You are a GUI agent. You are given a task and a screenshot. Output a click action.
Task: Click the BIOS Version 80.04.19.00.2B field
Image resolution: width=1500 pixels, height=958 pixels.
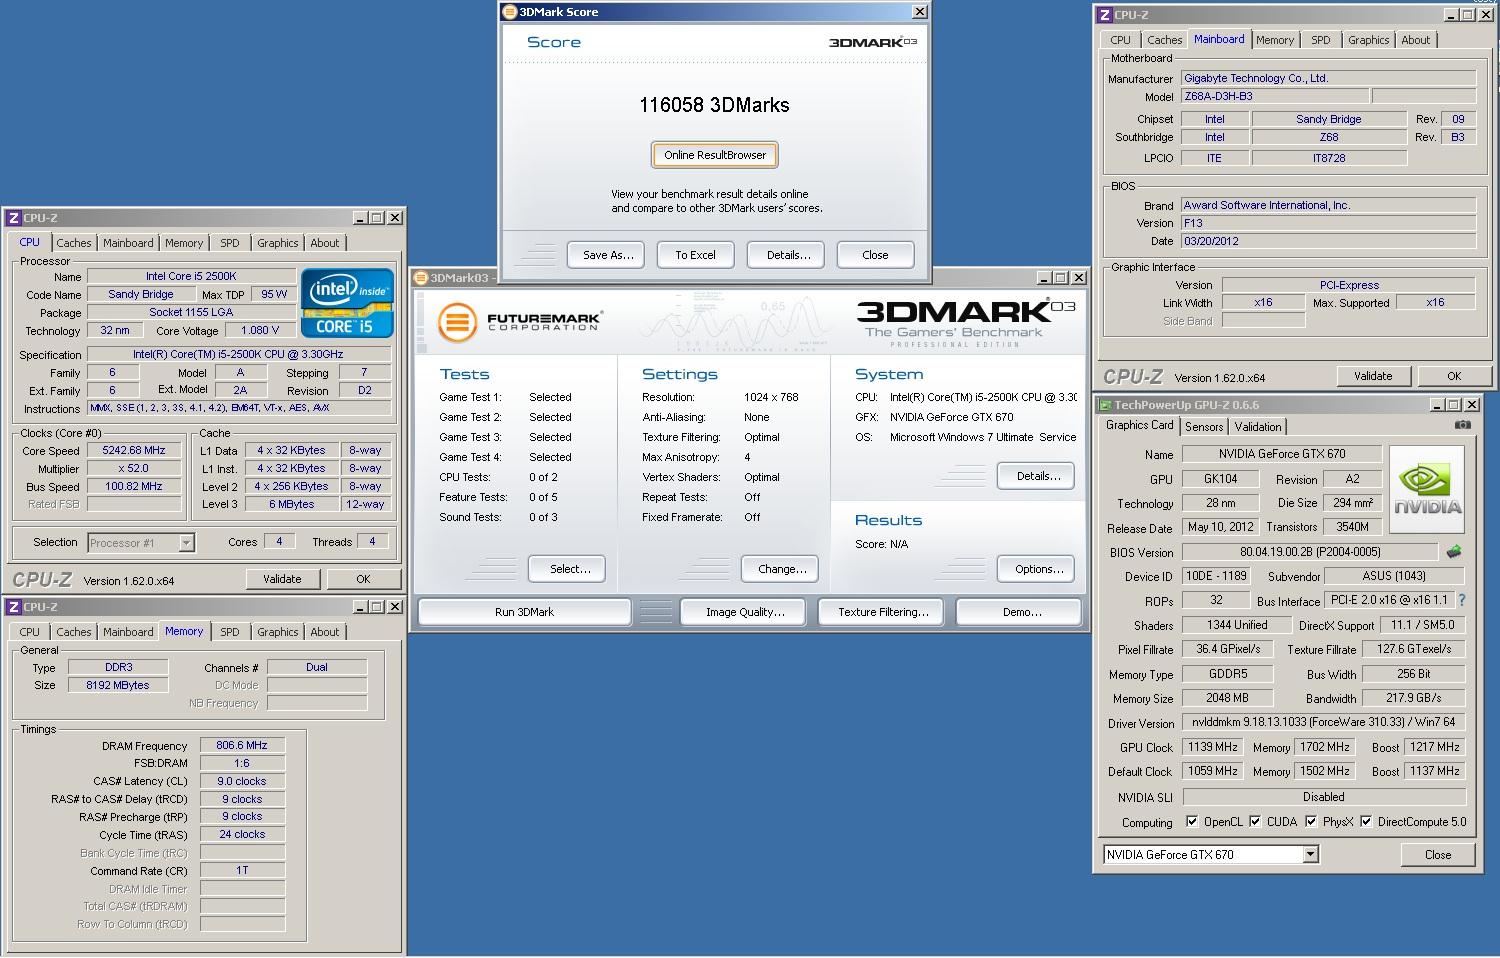[x=1310, y=552]
